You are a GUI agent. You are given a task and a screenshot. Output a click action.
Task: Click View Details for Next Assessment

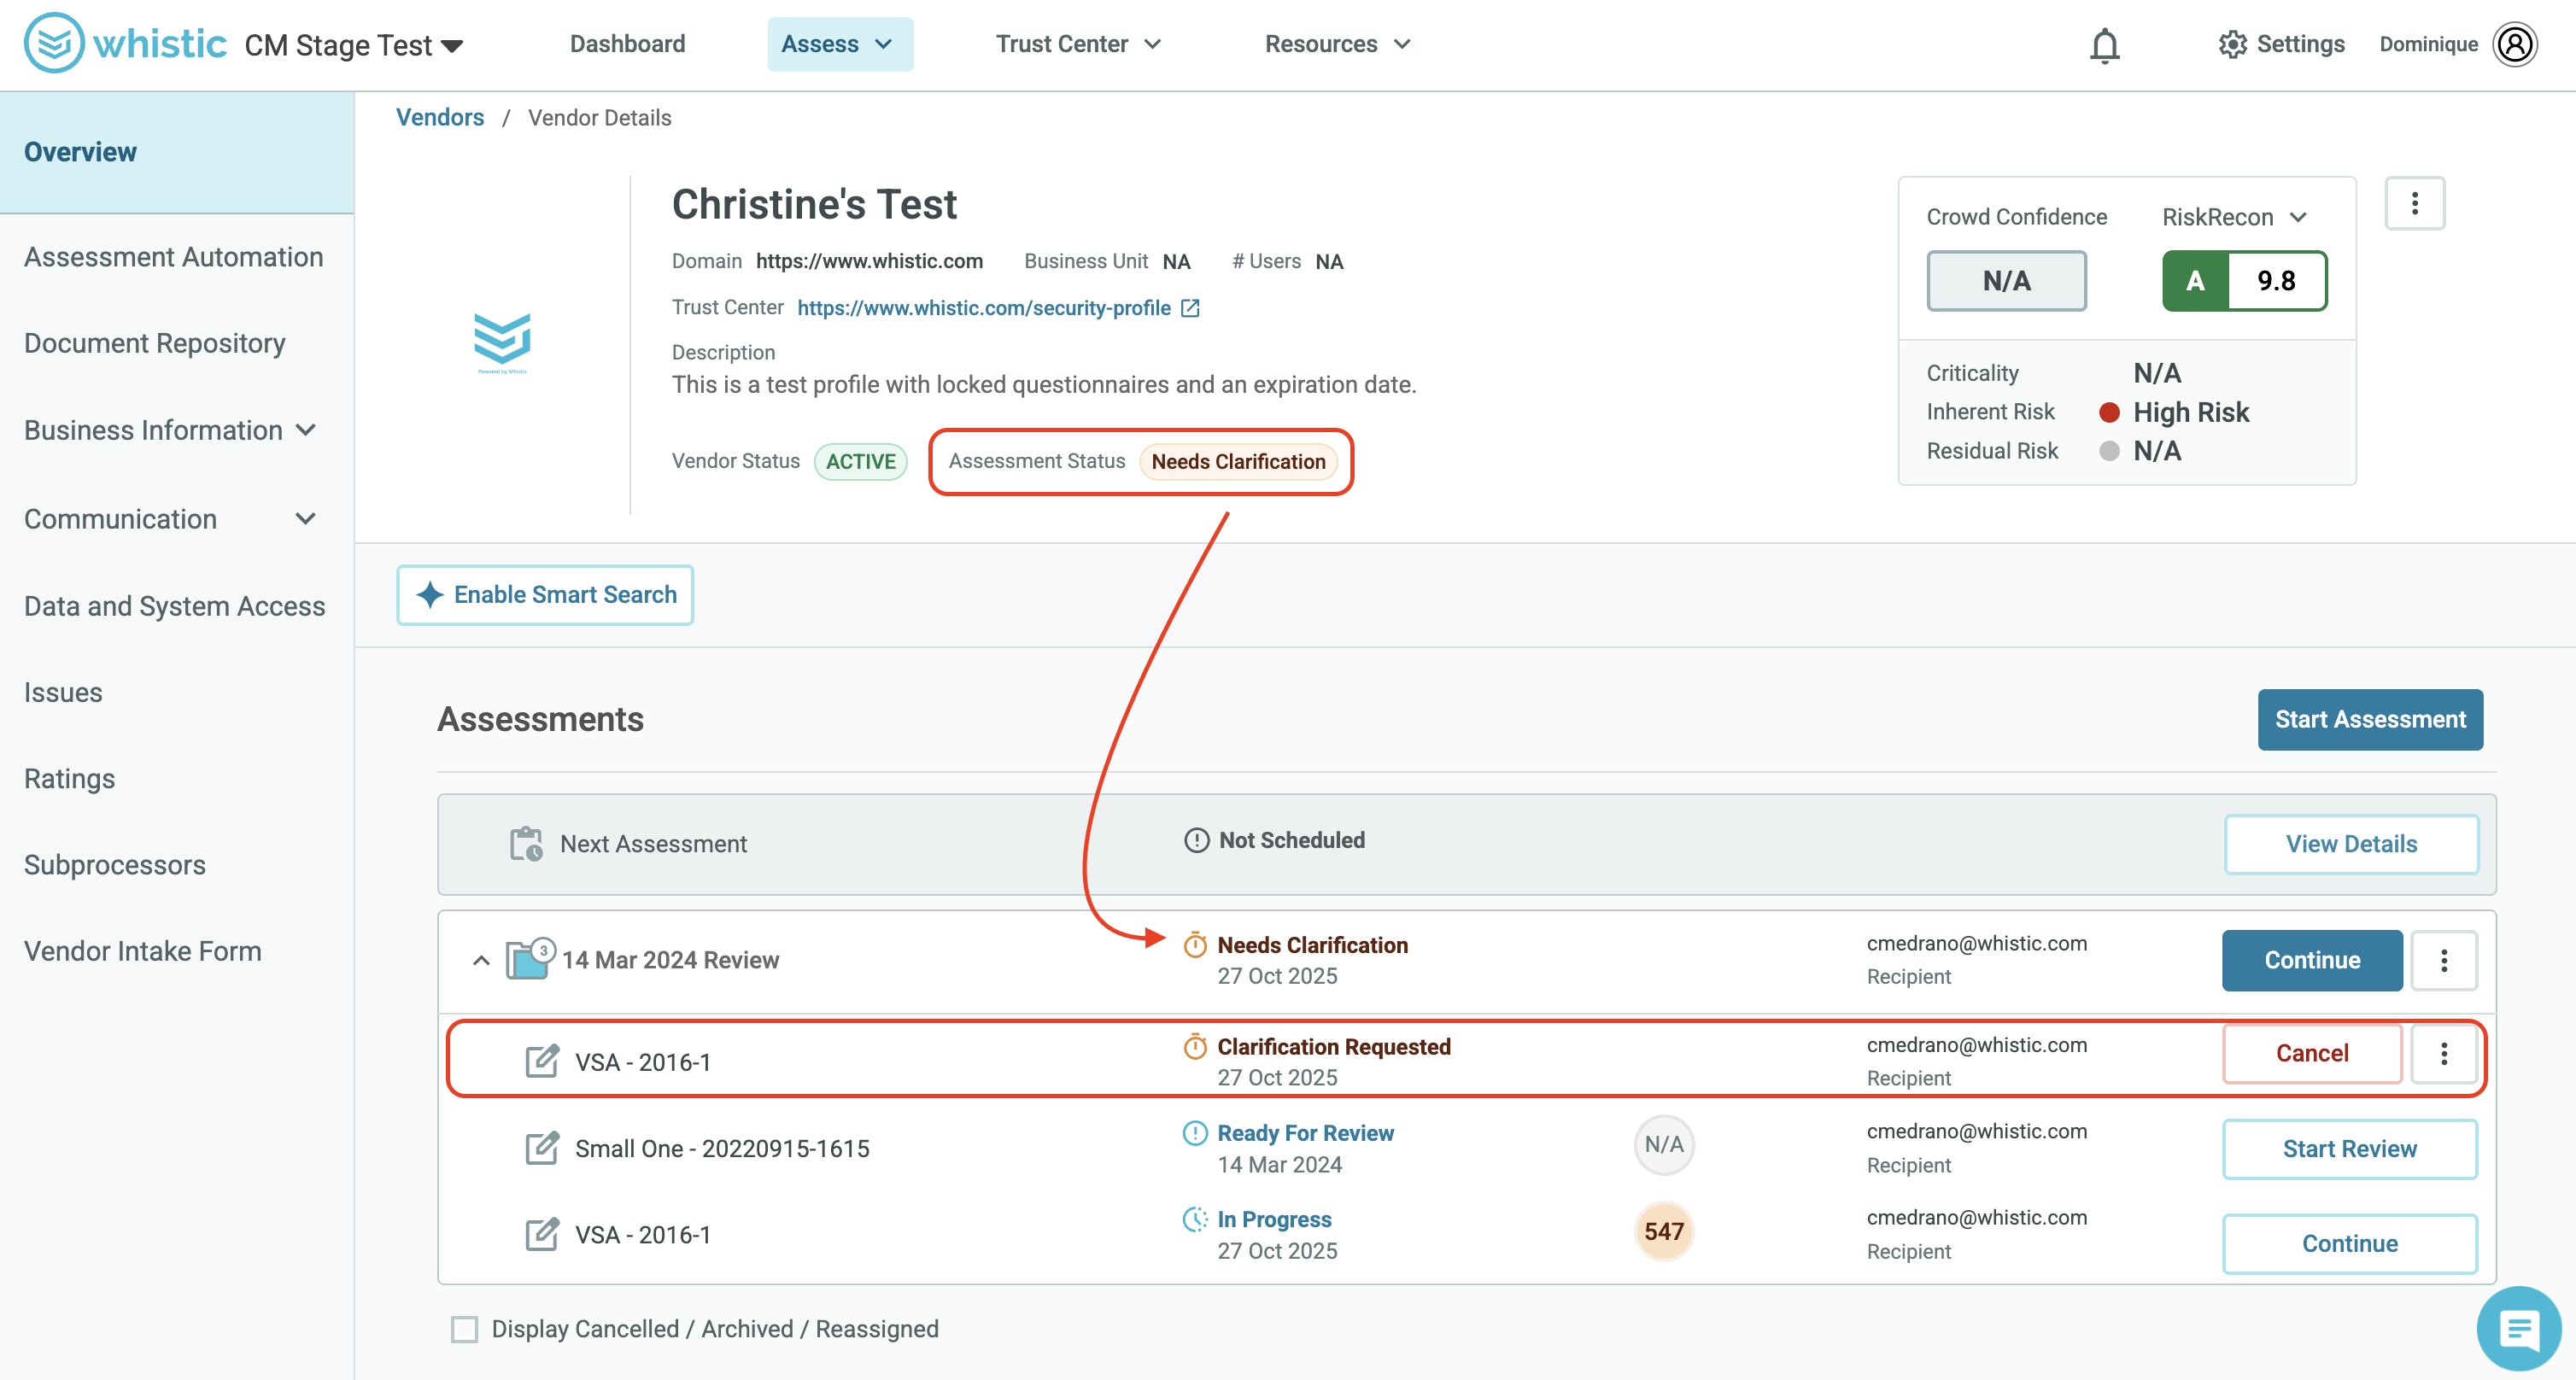2350,844
